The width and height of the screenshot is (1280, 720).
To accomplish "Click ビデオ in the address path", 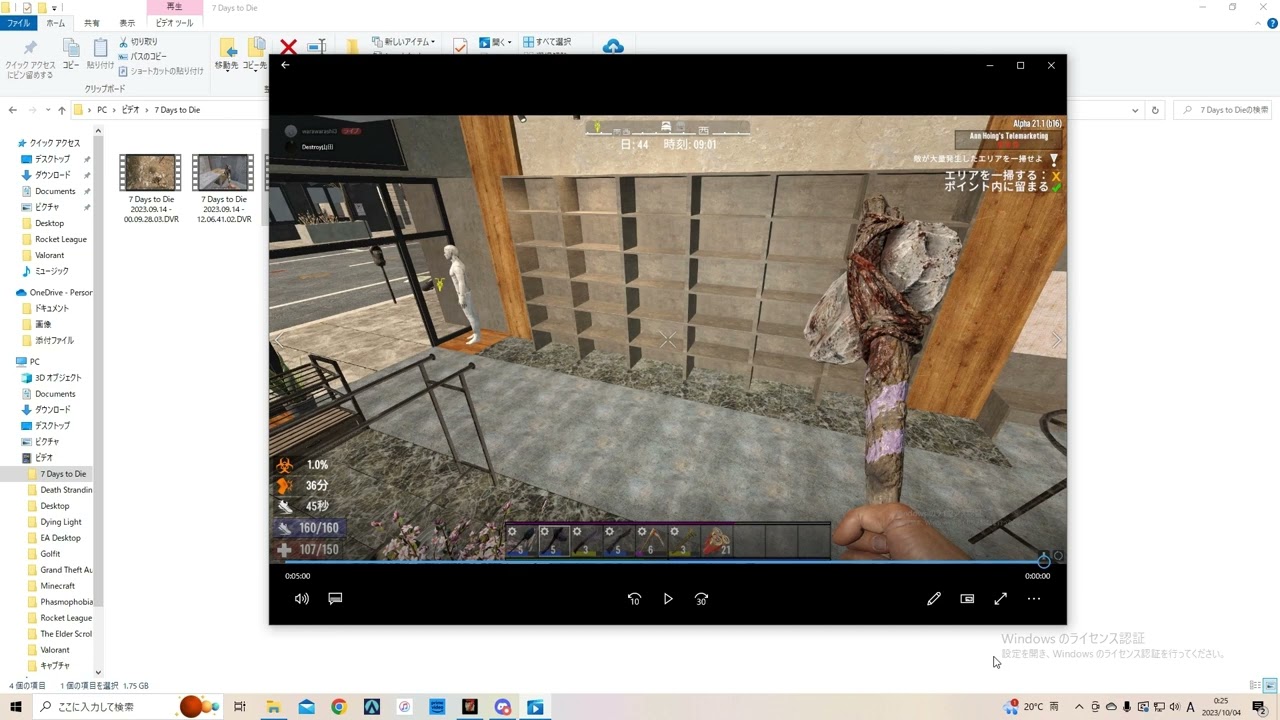I will [131, 110].
